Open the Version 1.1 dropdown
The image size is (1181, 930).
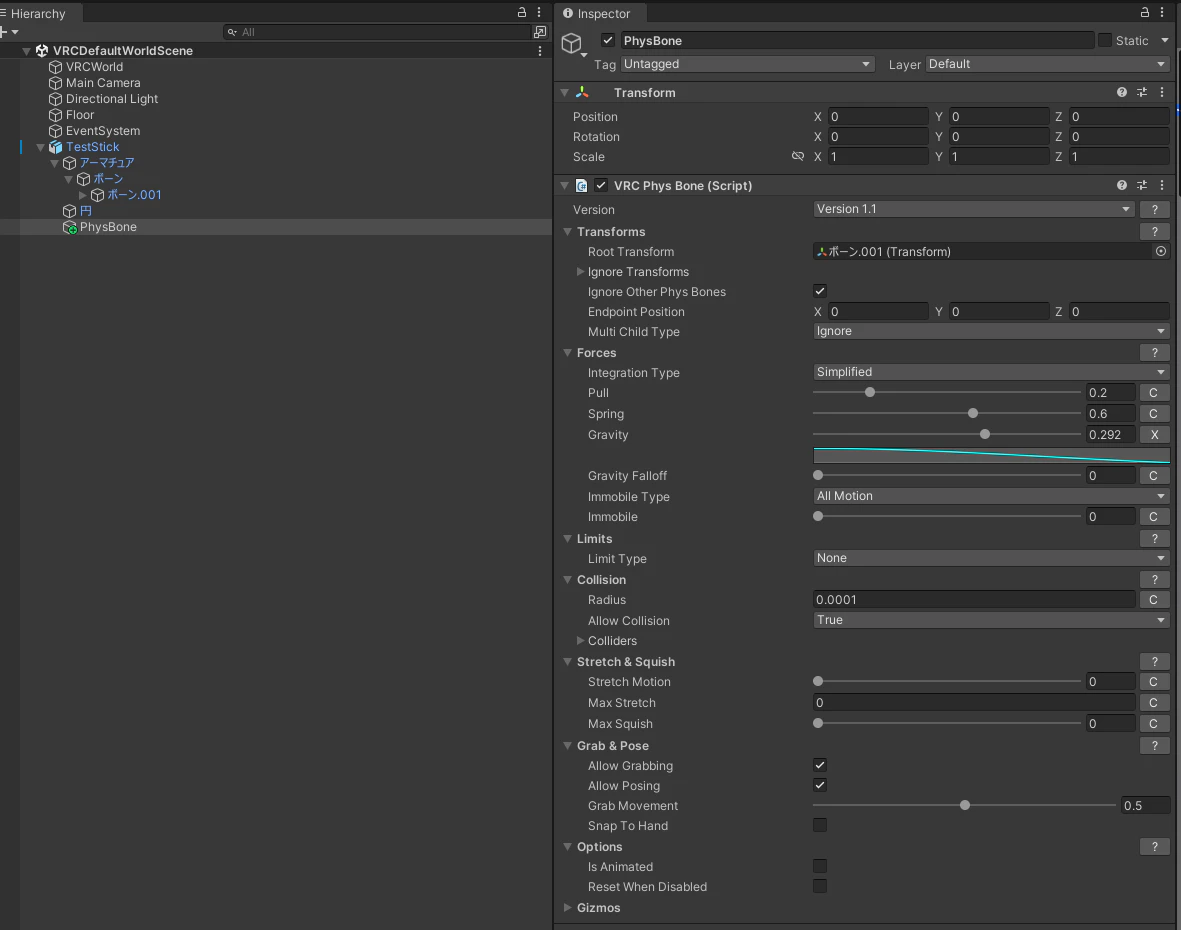click(973, 209)
